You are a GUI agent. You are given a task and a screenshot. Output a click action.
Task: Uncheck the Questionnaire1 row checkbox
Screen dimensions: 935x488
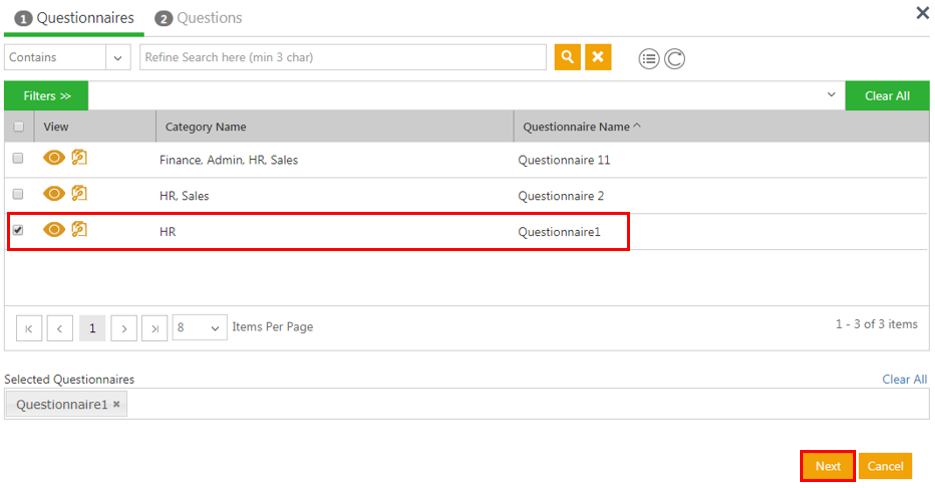click(x=18, y=230)
